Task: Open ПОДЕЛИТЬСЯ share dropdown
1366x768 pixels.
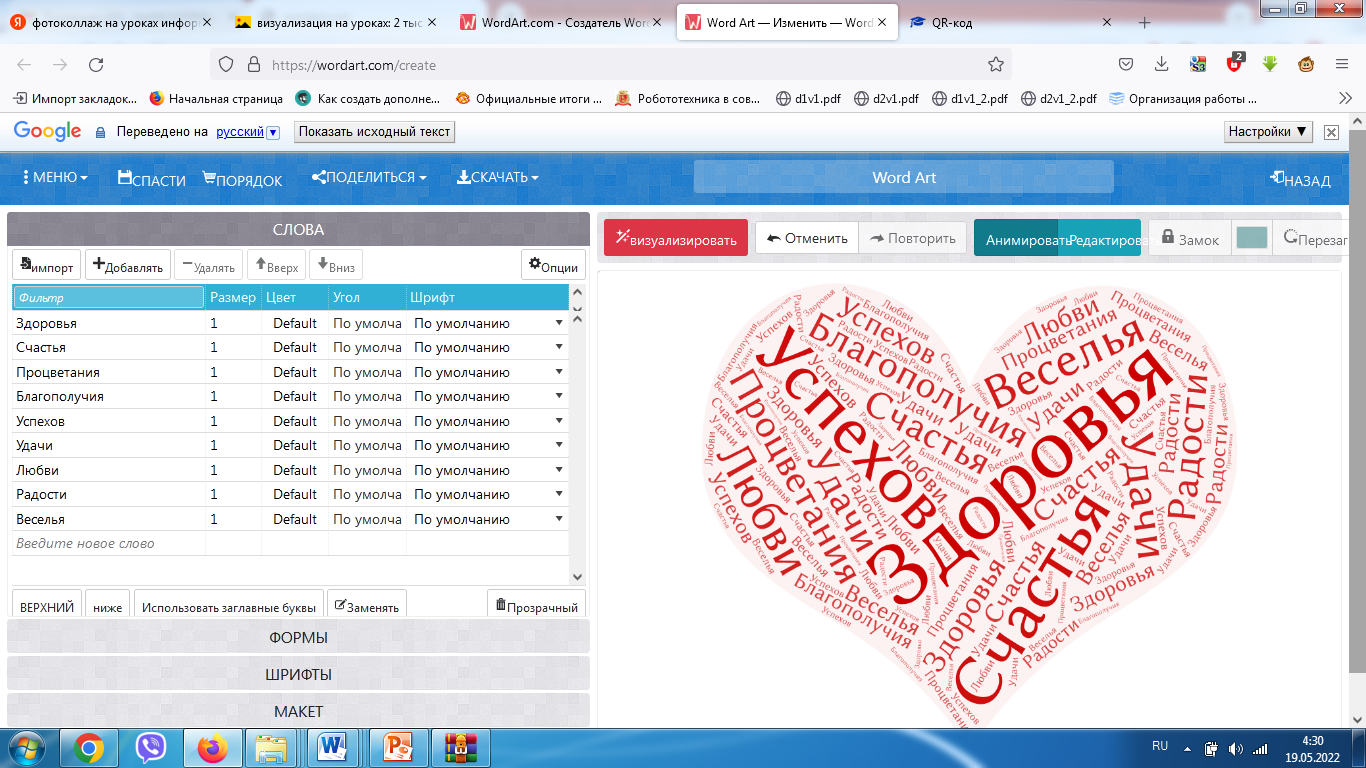Action: (x=369, y=177)
